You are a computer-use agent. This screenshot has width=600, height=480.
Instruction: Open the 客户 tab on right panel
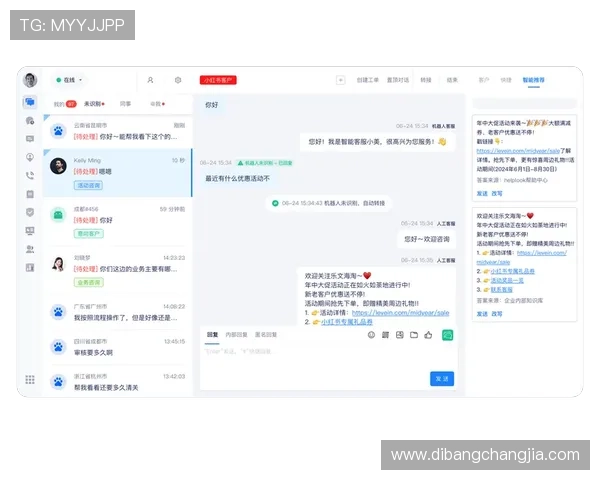pos(484,80)
